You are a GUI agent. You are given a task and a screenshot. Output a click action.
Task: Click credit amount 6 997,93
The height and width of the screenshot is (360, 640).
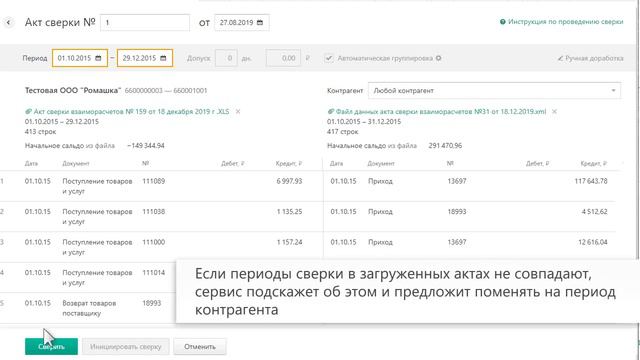click(289, 181)
